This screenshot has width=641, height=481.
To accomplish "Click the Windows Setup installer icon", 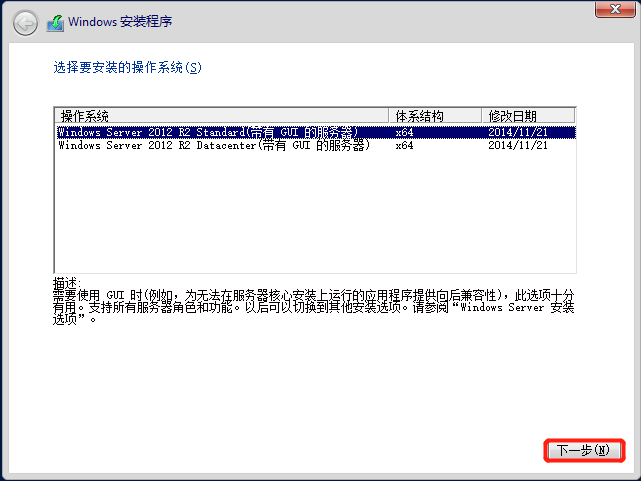I will [56, 23].
